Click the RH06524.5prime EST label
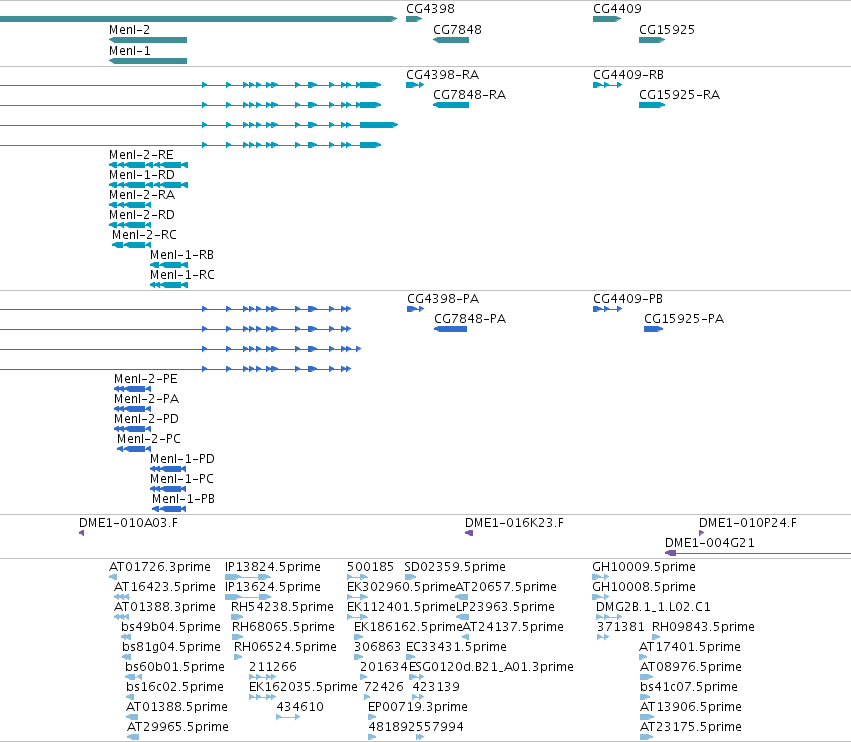The height and width of the screenshot is (742, 851). tap(285, 648)
